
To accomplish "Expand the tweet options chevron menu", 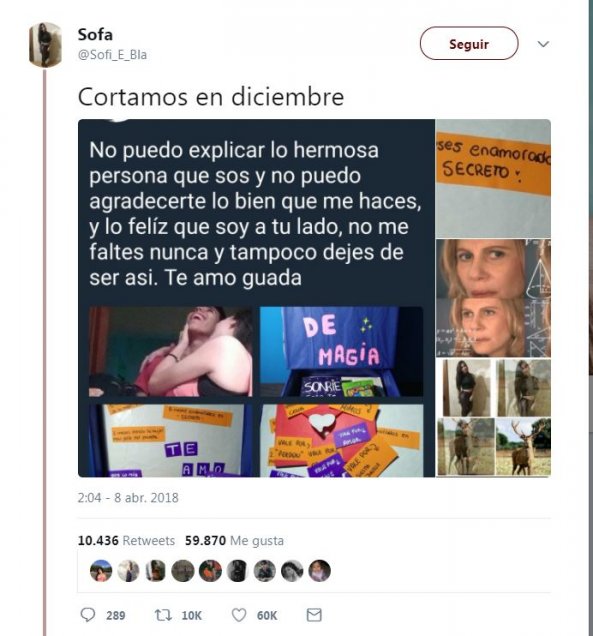I will (543, 44).
